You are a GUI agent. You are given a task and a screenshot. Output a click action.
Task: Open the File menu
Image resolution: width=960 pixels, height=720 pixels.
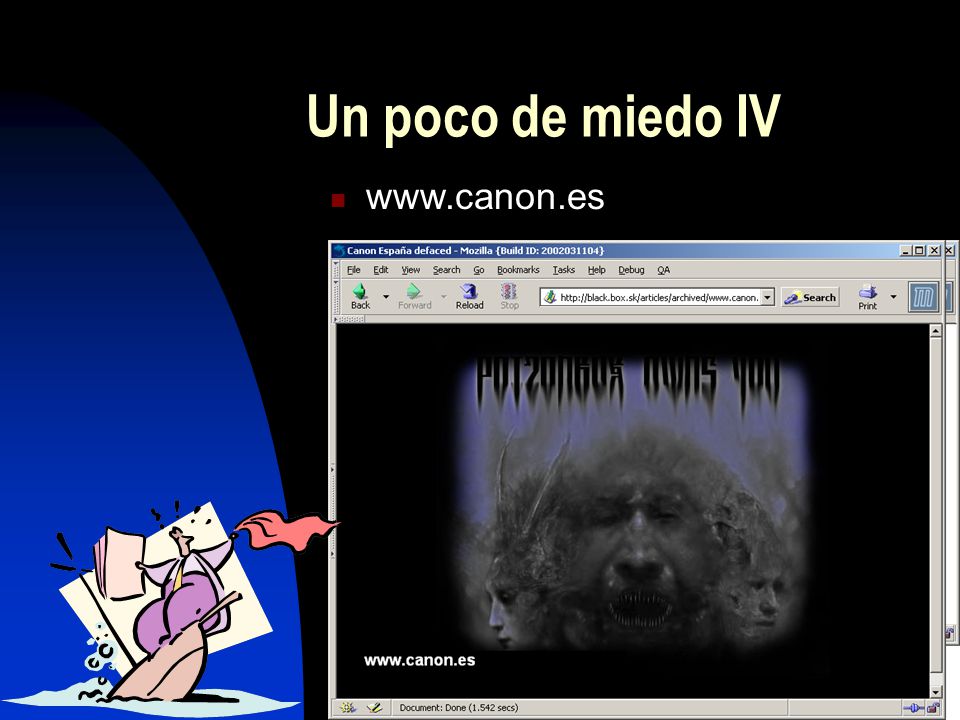pyautogui.click(x=354, y=270)
